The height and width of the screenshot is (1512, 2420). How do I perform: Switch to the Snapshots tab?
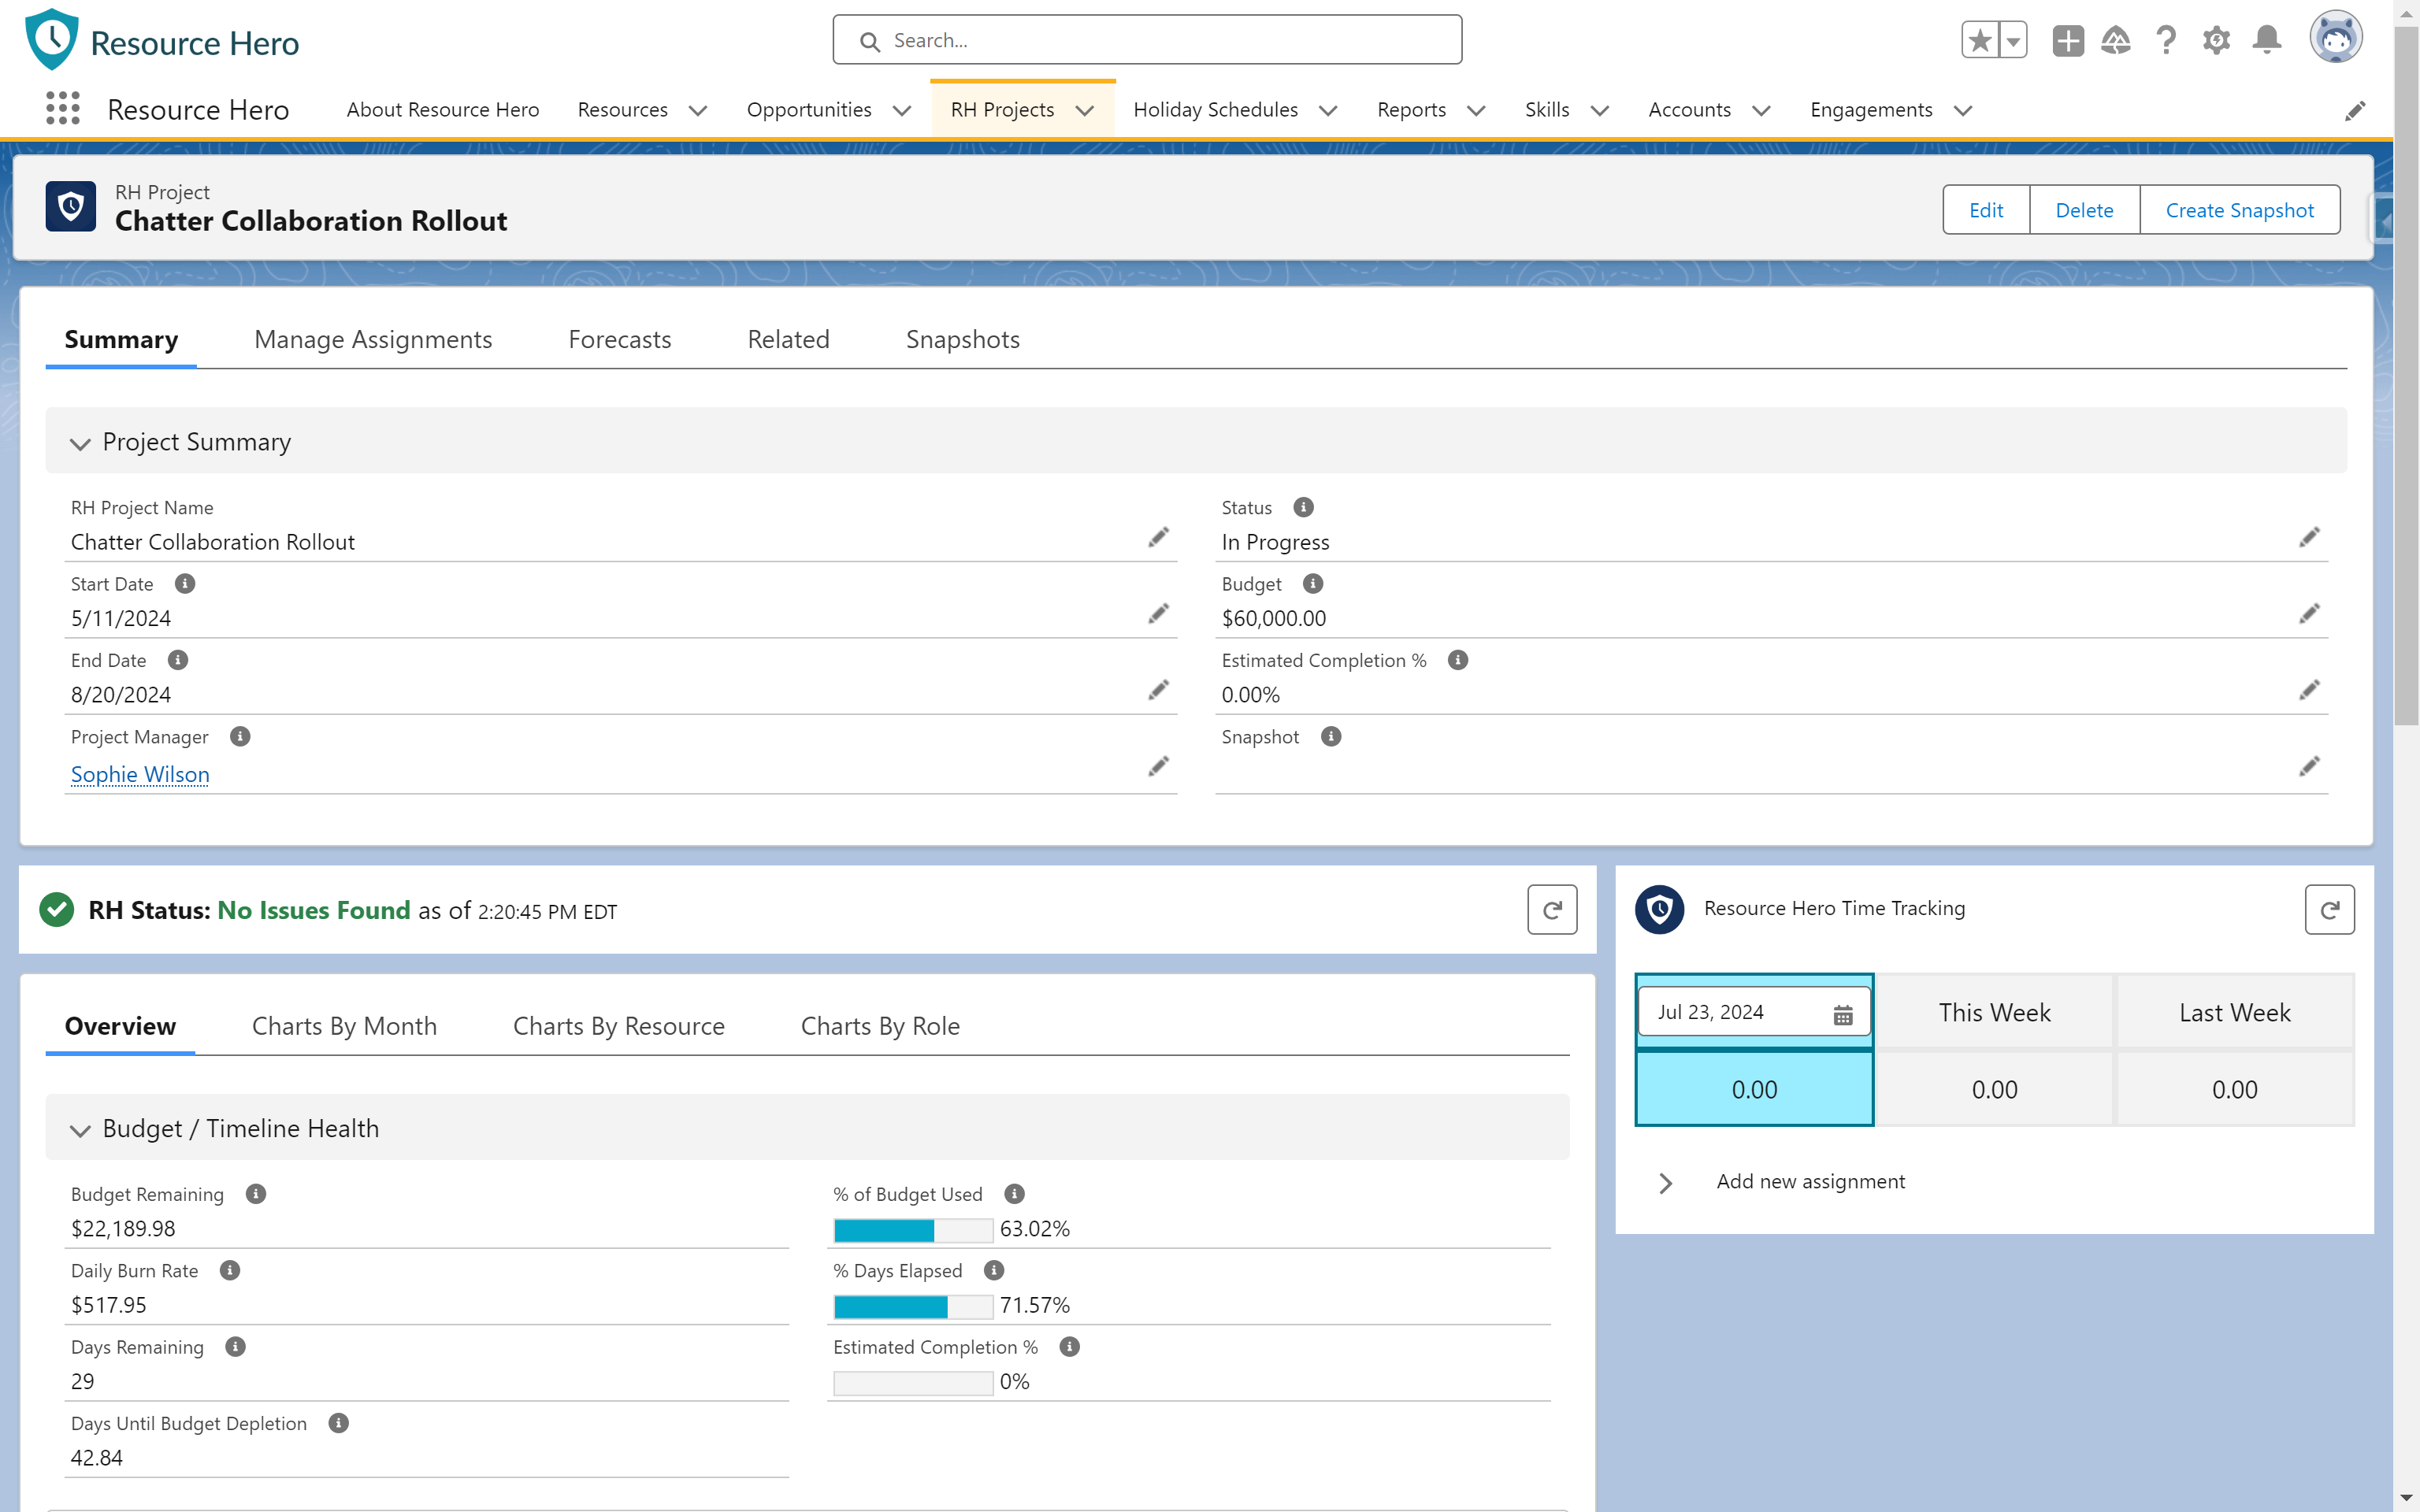pos(962,339)
